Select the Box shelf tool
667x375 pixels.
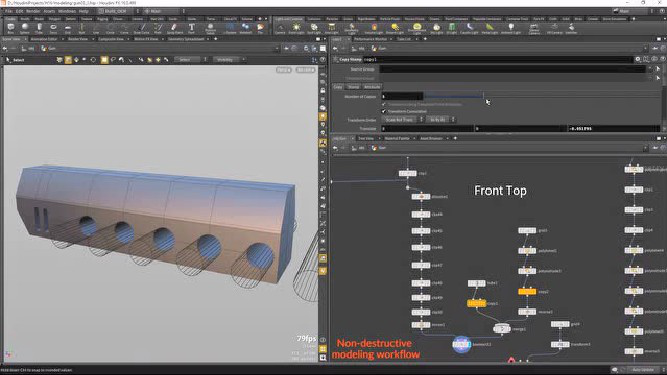tap(11, 28)
